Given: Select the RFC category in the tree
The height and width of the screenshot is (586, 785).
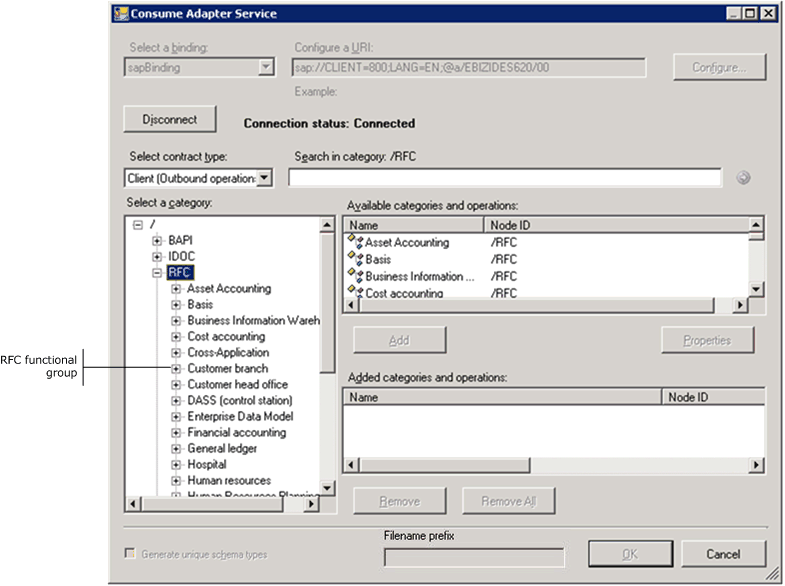Looking at the screenshot, I should click(x=180, y=273).
